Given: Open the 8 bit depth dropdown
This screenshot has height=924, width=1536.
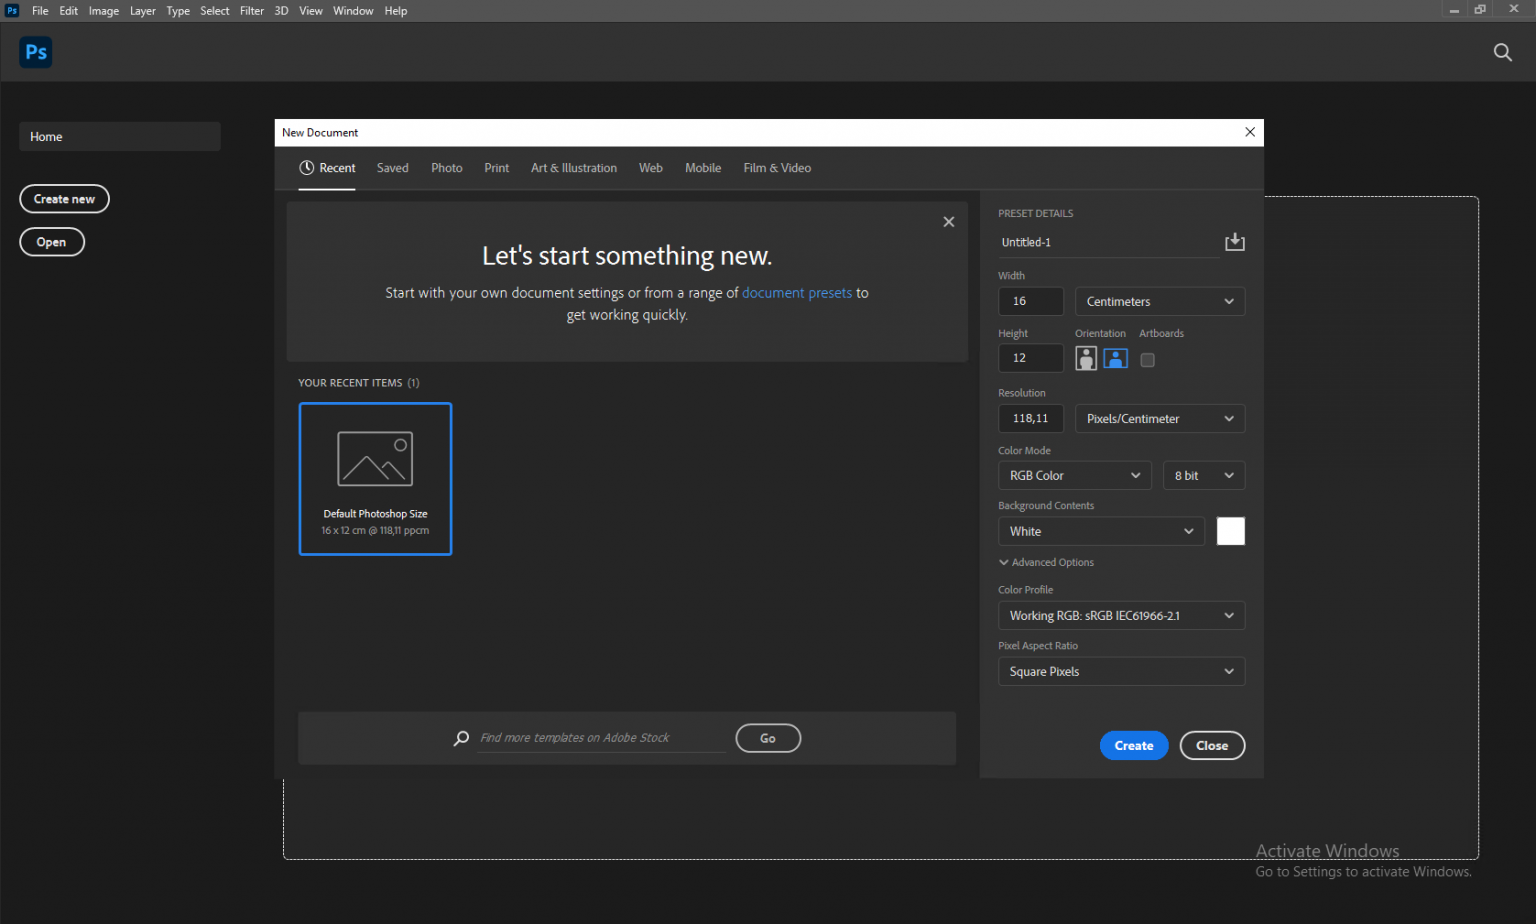Looking at the screenshot, I should click(x=1204, y=476).
